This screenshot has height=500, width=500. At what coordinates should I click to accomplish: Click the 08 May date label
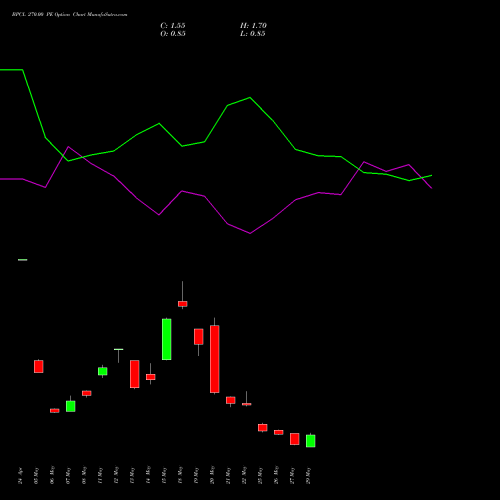85,476
